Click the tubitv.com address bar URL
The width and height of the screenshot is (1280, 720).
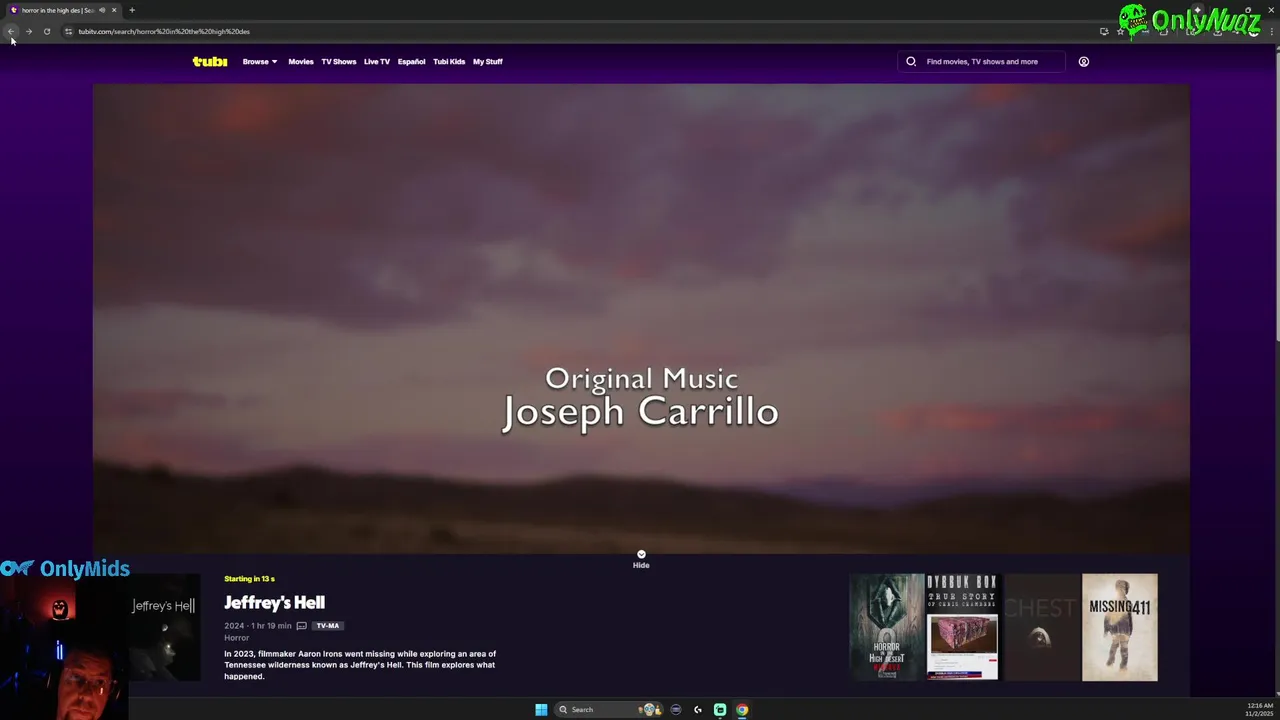[164, 31]
